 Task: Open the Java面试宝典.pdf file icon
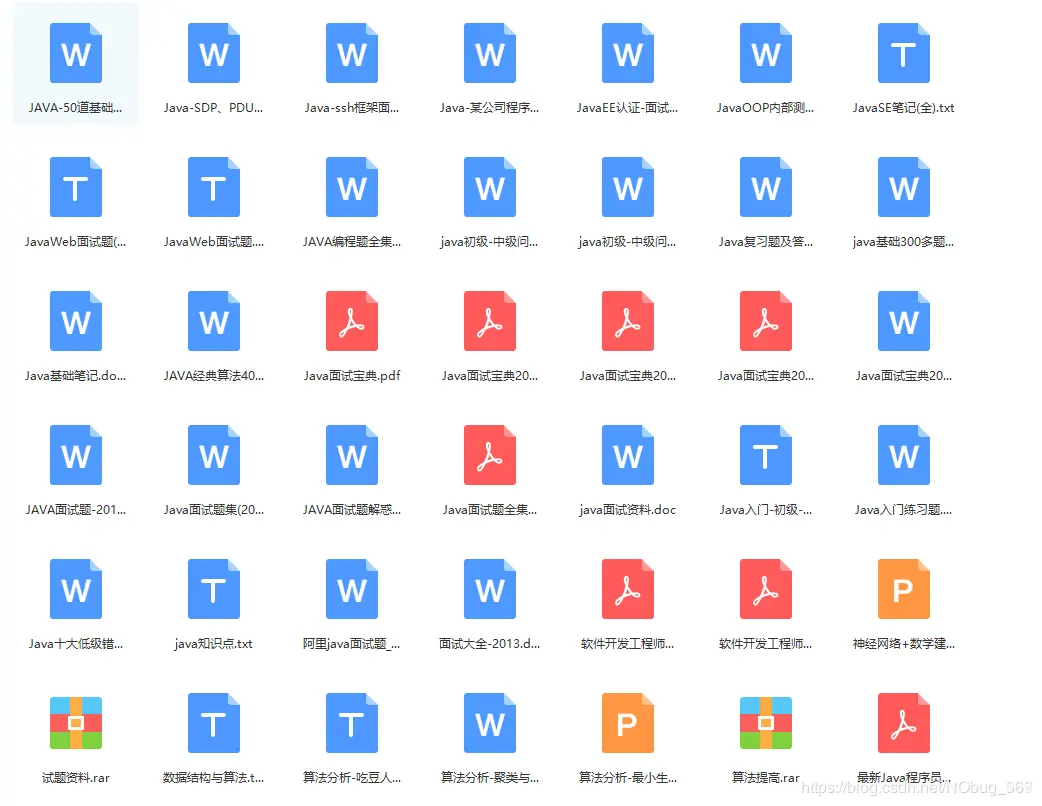click(352, 321)
